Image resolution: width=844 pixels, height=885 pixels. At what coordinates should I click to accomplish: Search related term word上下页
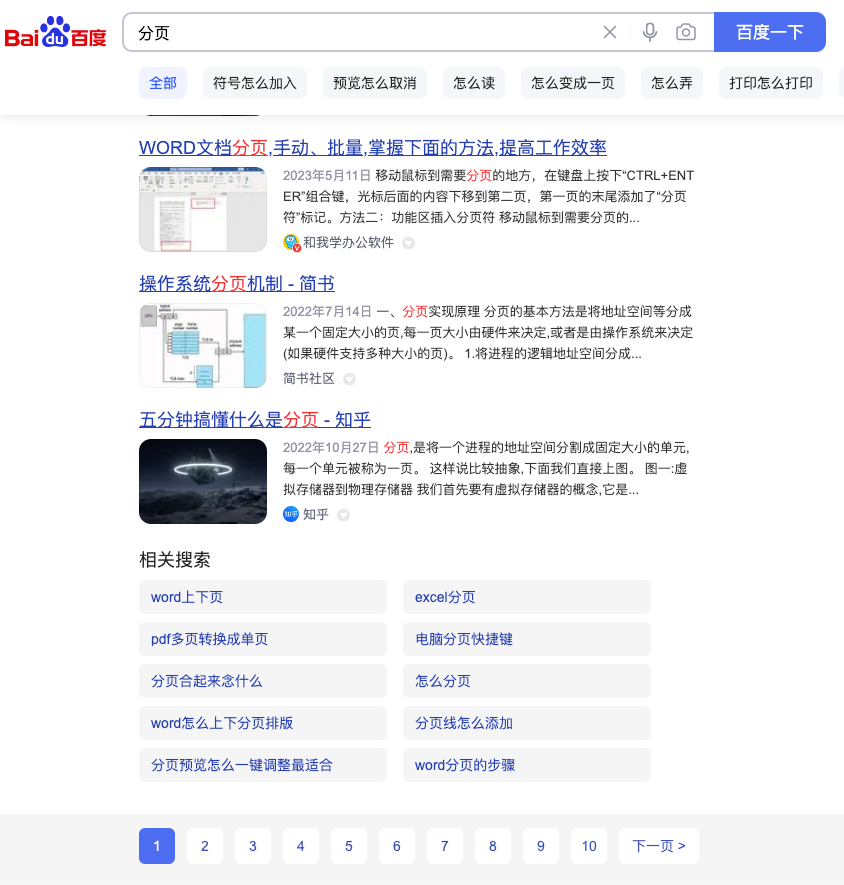tap(263, 597)
